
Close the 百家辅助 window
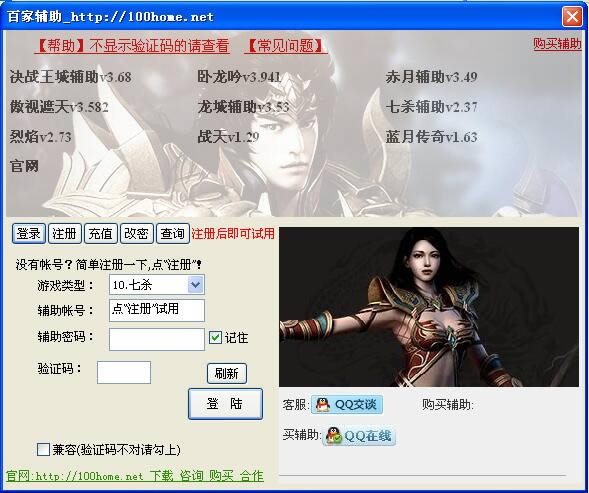tap(572, 17)
